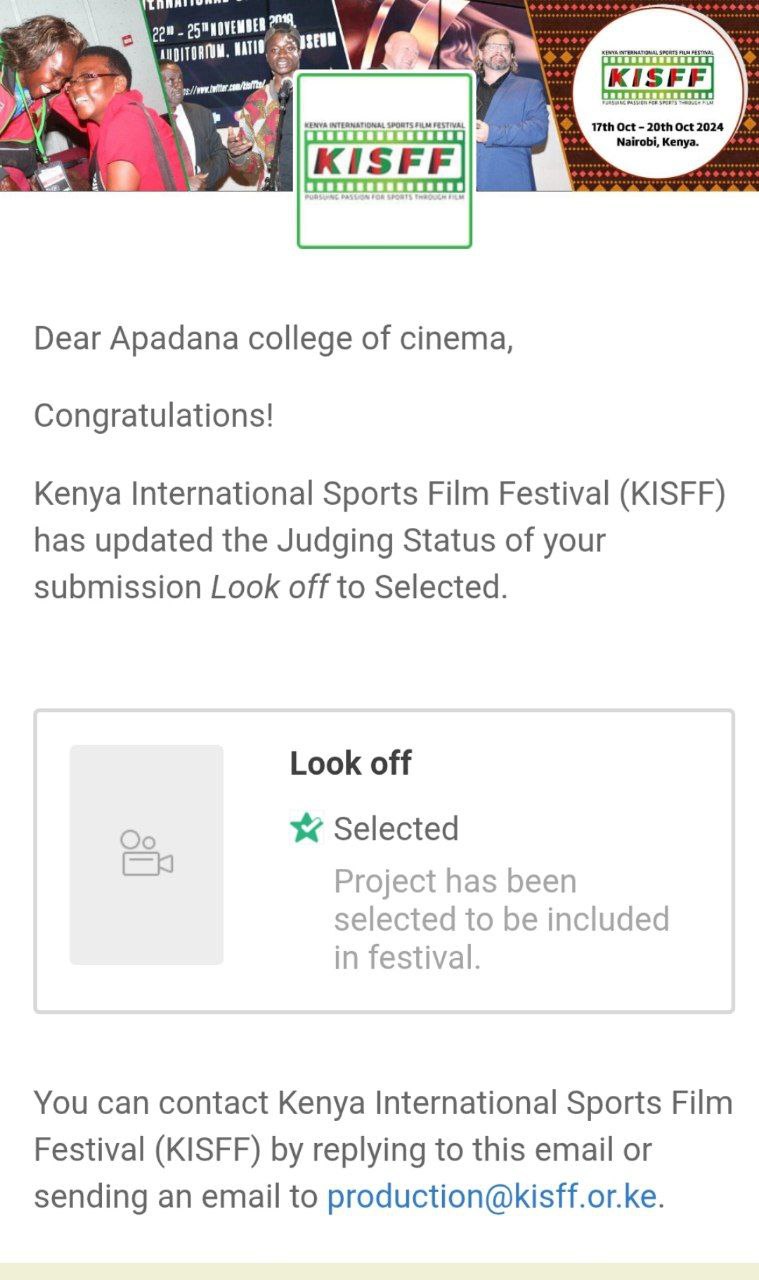Image resolution: width=759 pixels, height=1280 pixels.
Task: Open the bold "Look off" project title
Action: pyautogui.click(x=351, y=763)
